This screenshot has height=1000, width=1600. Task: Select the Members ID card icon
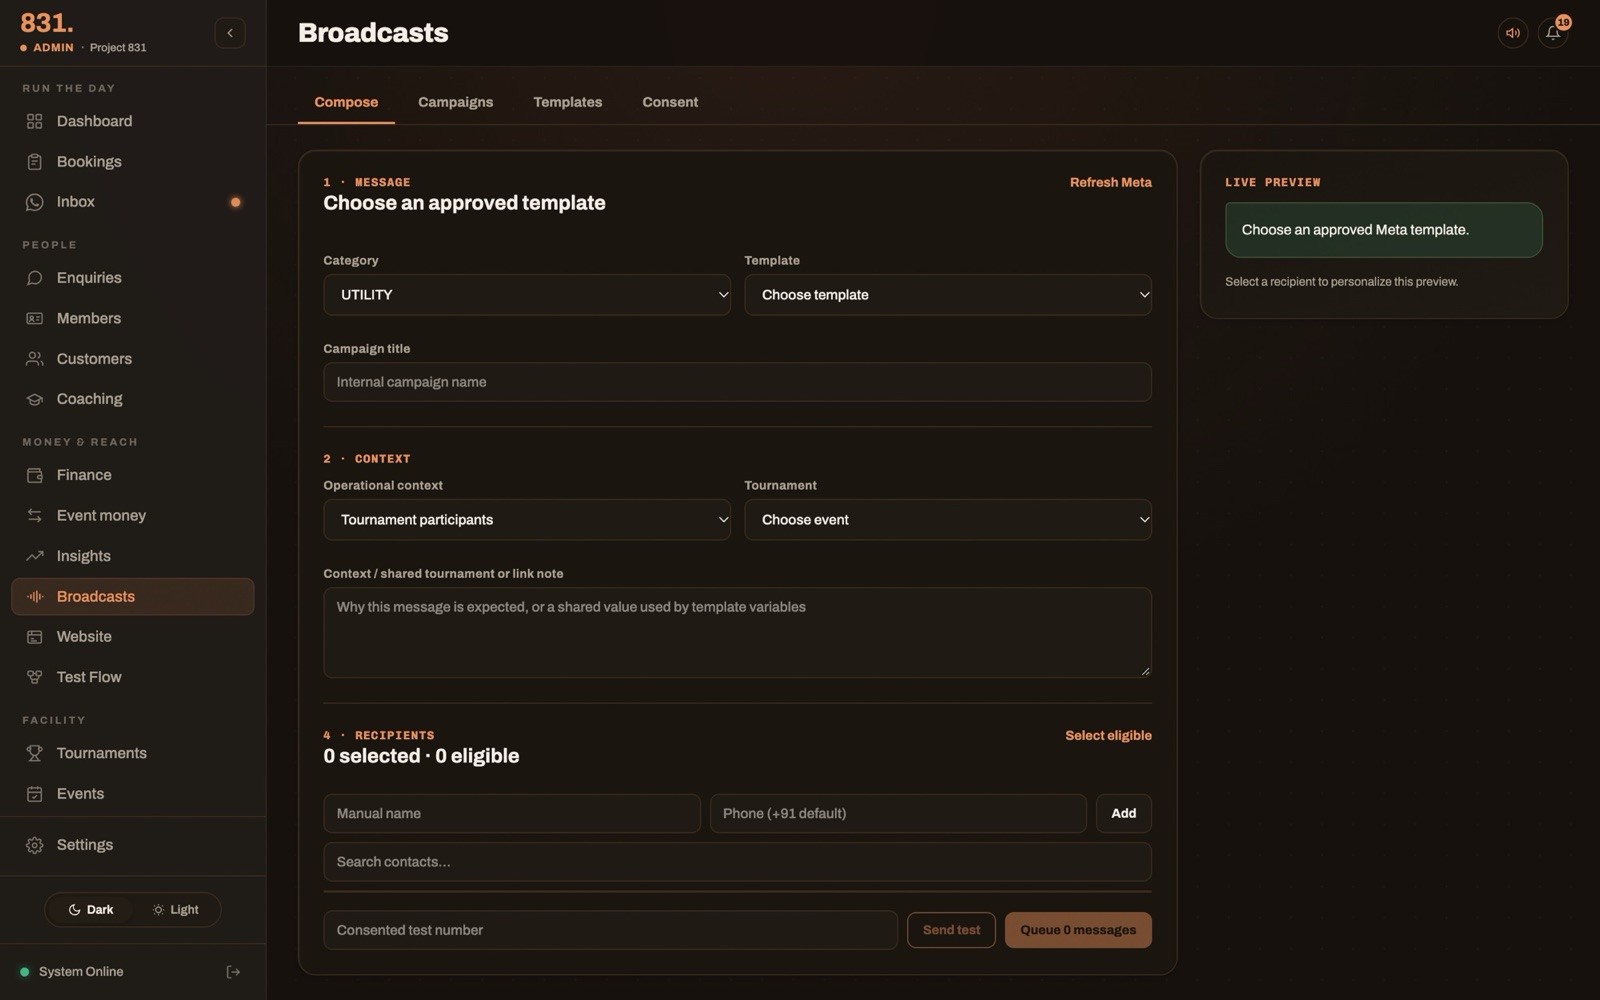pos(34,318)
